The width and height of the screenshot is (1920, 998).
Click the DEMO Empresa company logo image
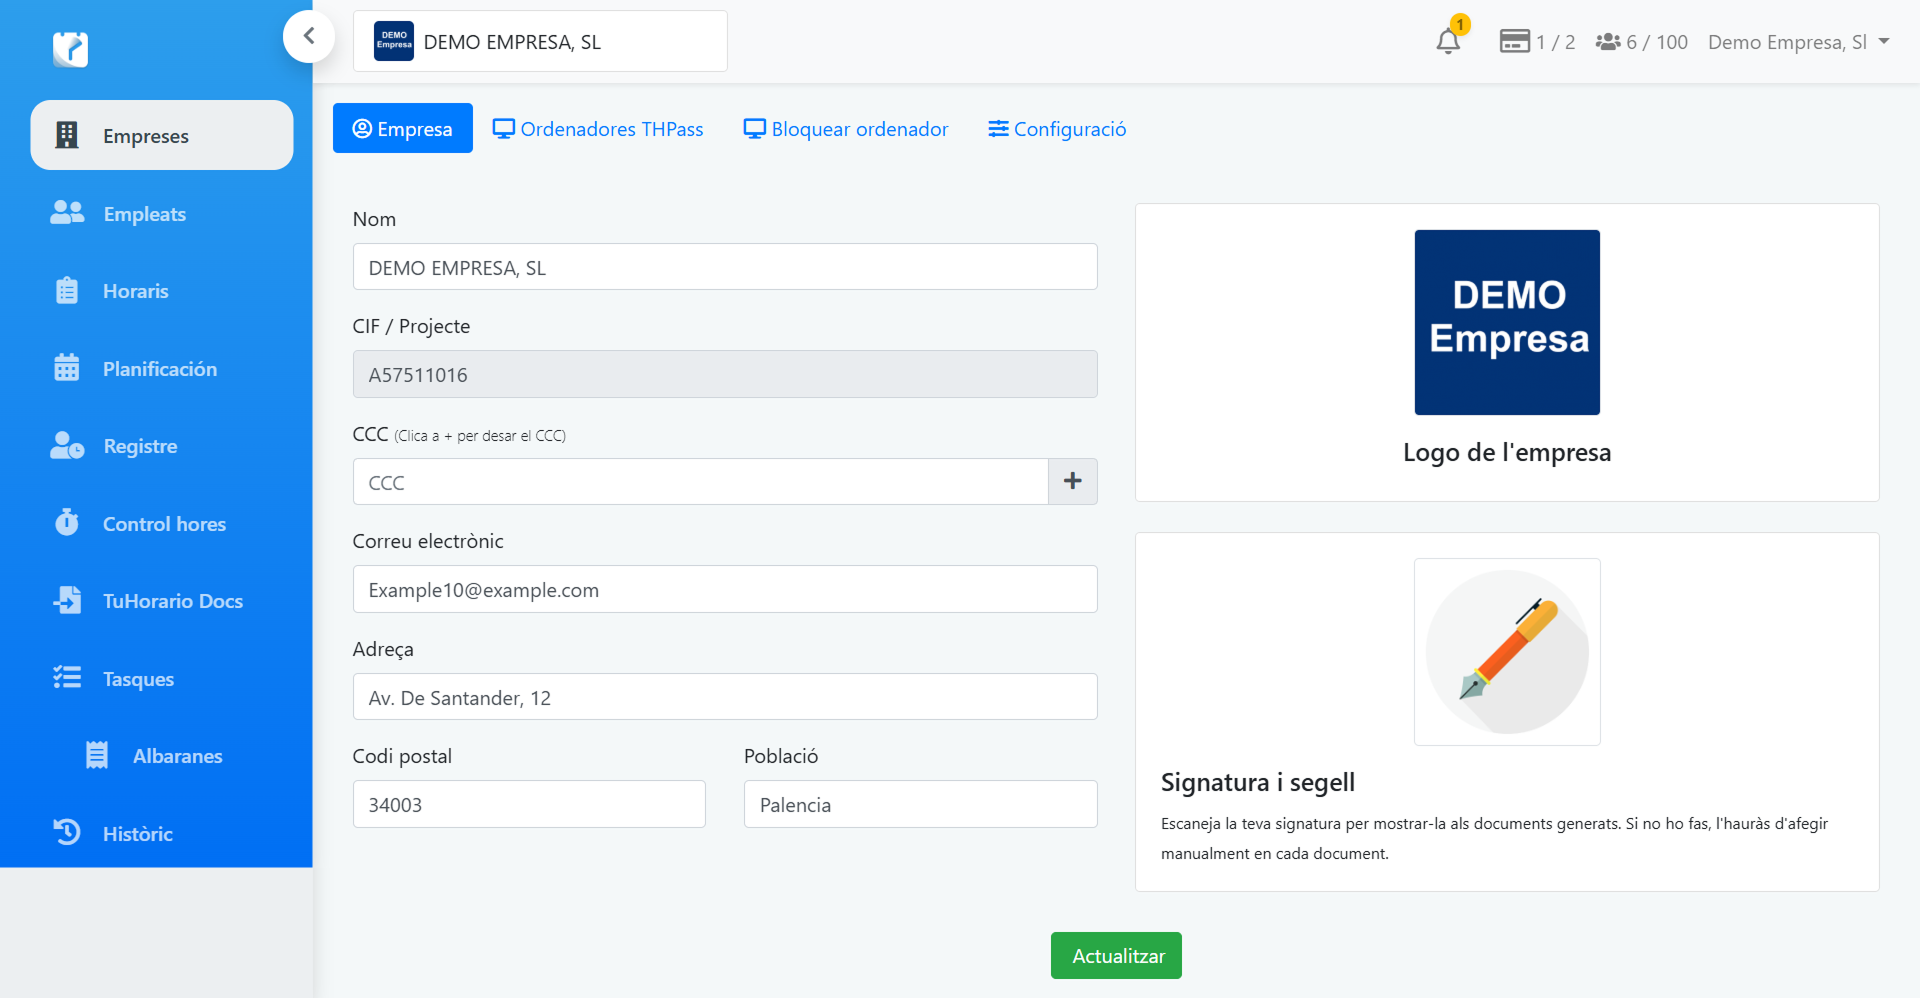coord(1507,322)
